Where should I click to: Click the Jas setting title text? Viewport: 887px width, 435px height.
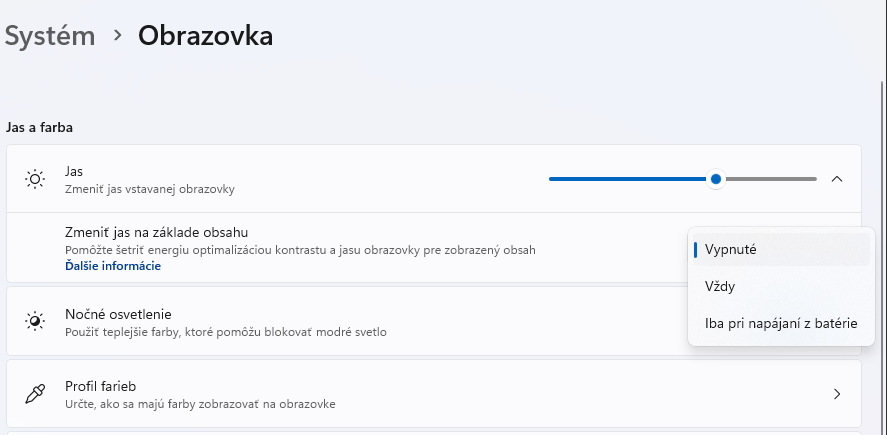(x=74, y=172)
